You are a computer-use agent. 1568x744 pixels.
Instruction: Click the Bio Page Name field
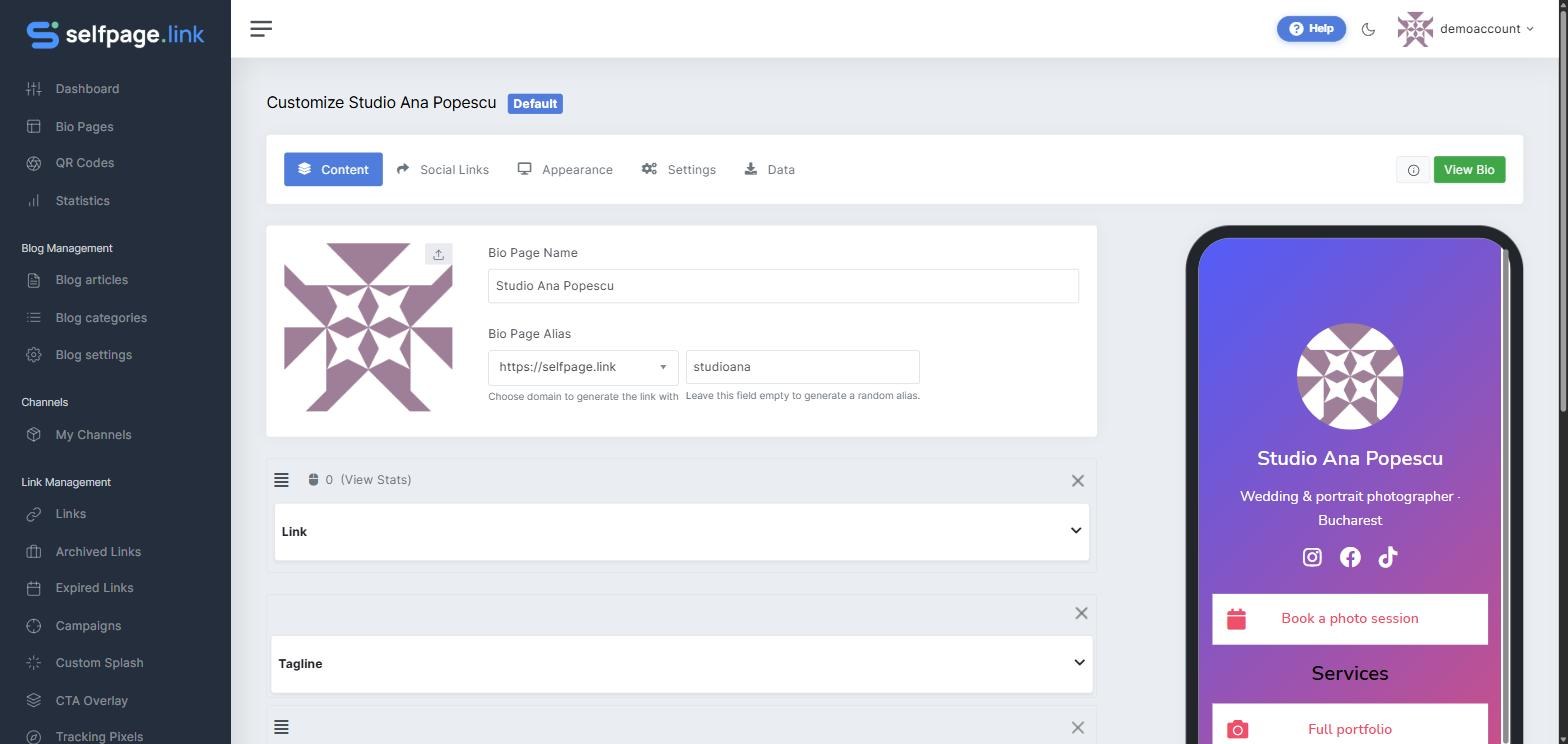[783, 286]
